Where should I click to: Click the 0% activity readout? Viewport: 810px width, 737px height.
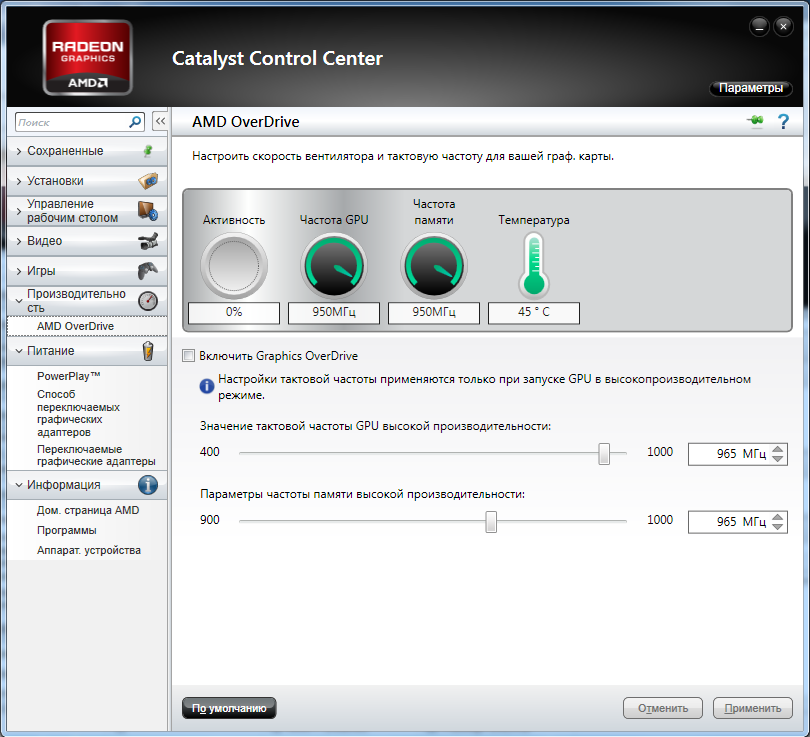(234, 312)
